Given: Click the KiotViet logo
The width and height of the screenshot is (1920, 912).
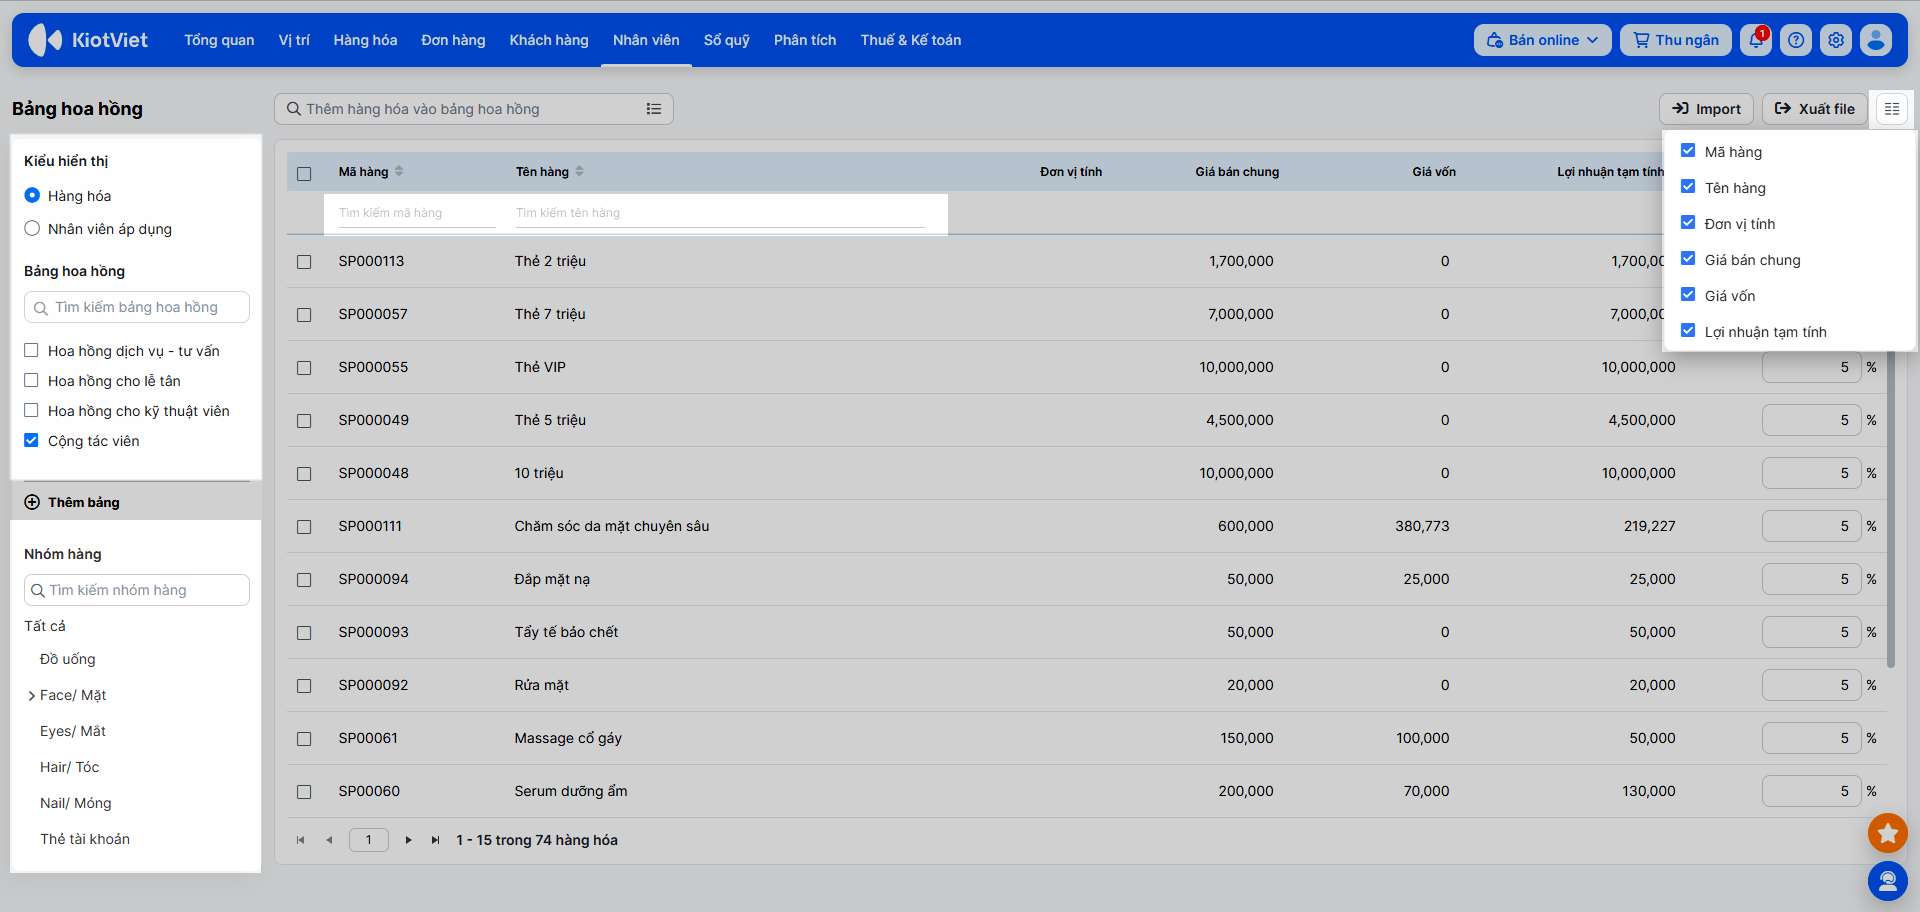Looking at the screenshot, I should coord(88,40).
